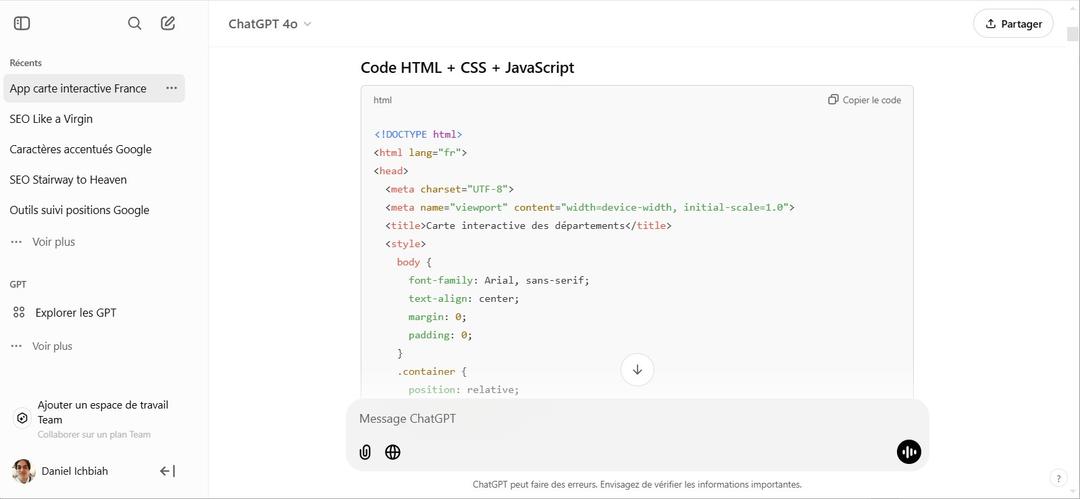
Task: Open the SEO Like a Virgin chat
Action: pos(51,119)
